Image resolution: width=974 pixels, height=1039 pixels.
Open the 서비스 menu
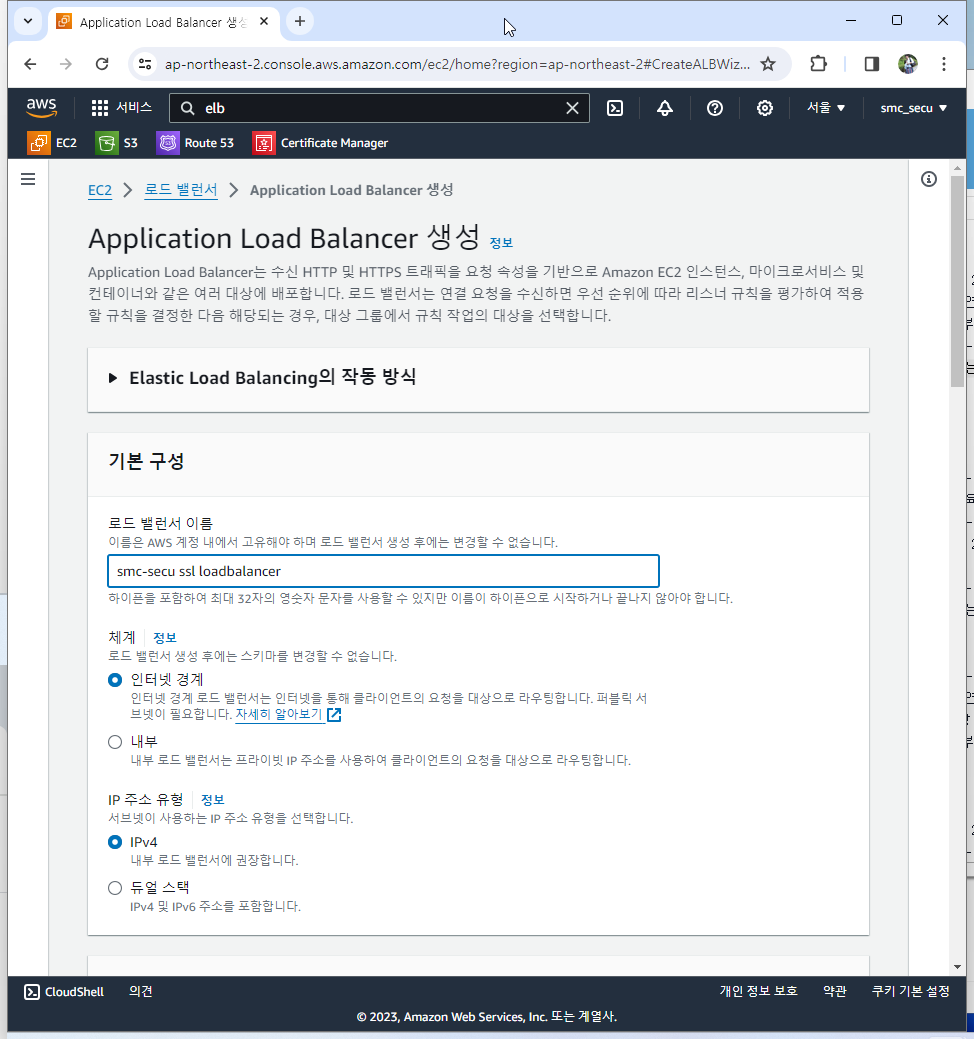coord(134,107)
